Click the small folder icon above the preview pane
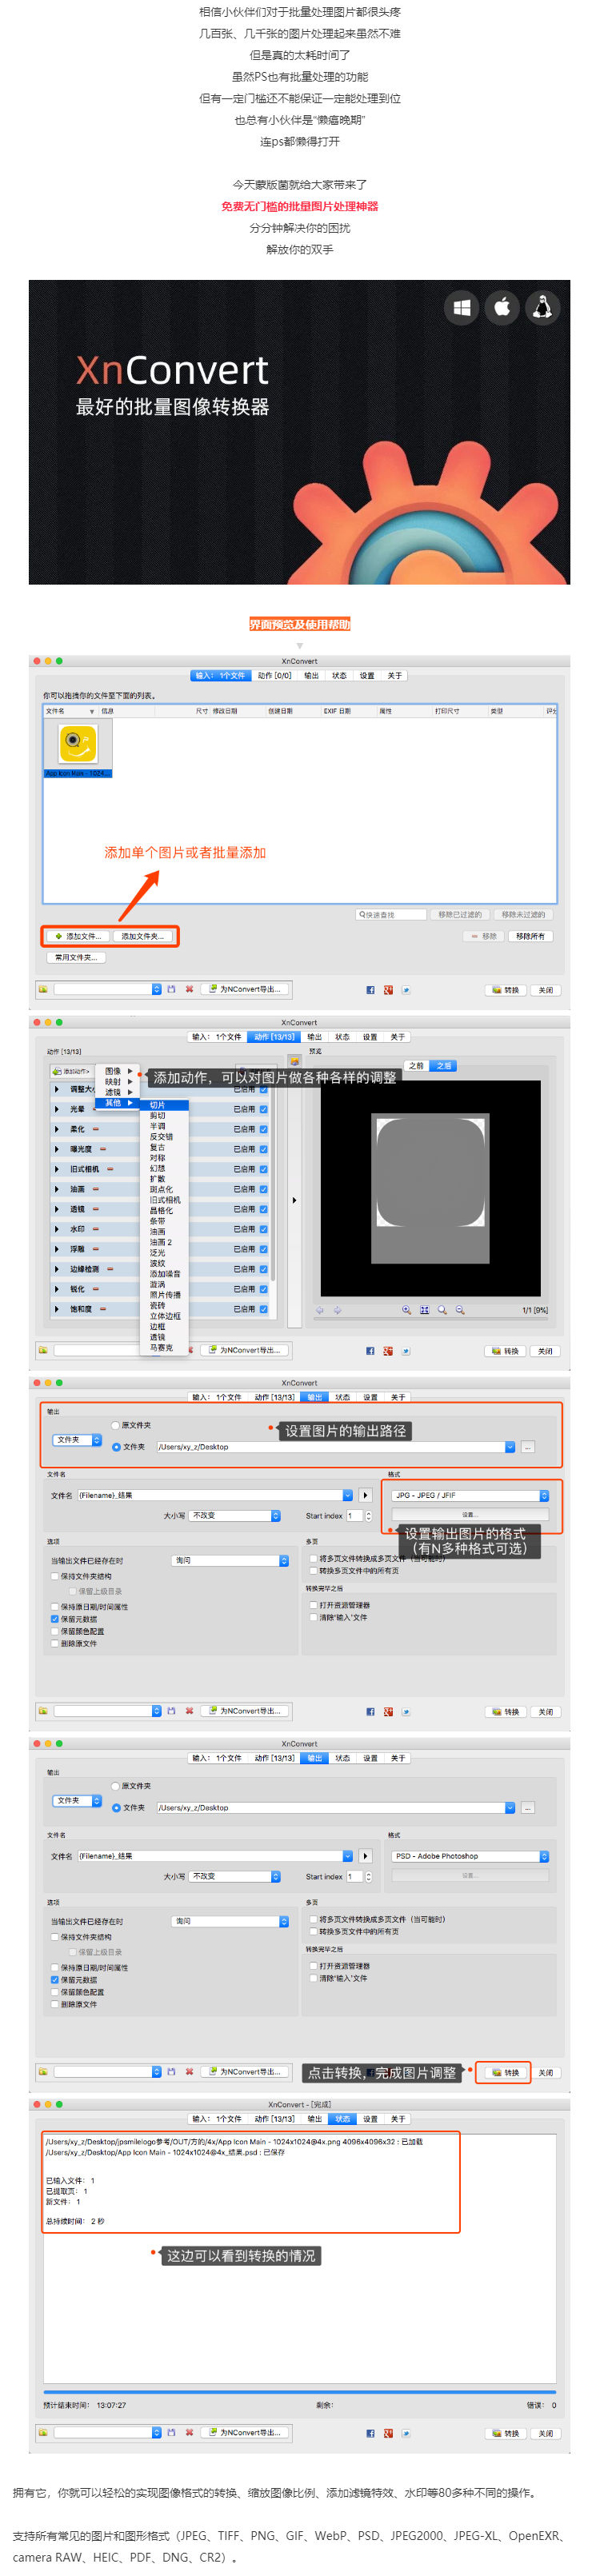 pyautogui.click(x=294, y=1061)
